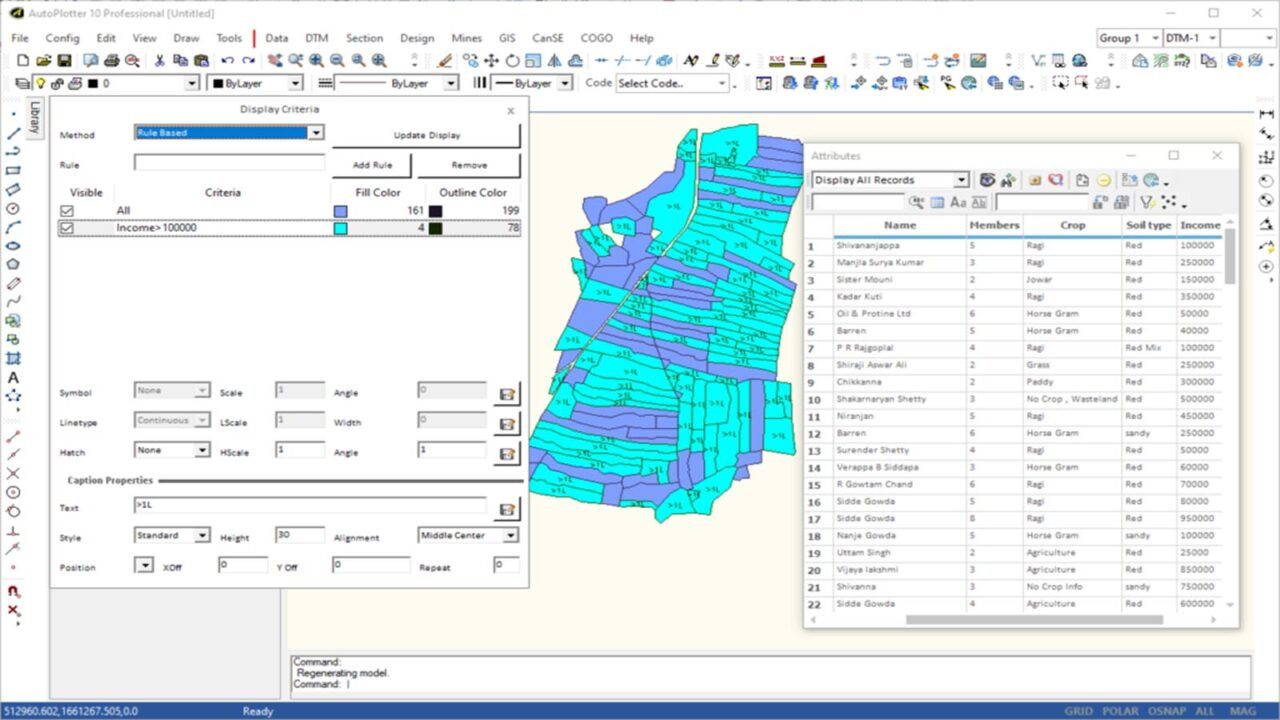Click the Copy icon in toolbar
The image size is (1280, 720).
[x=179, y=61]
